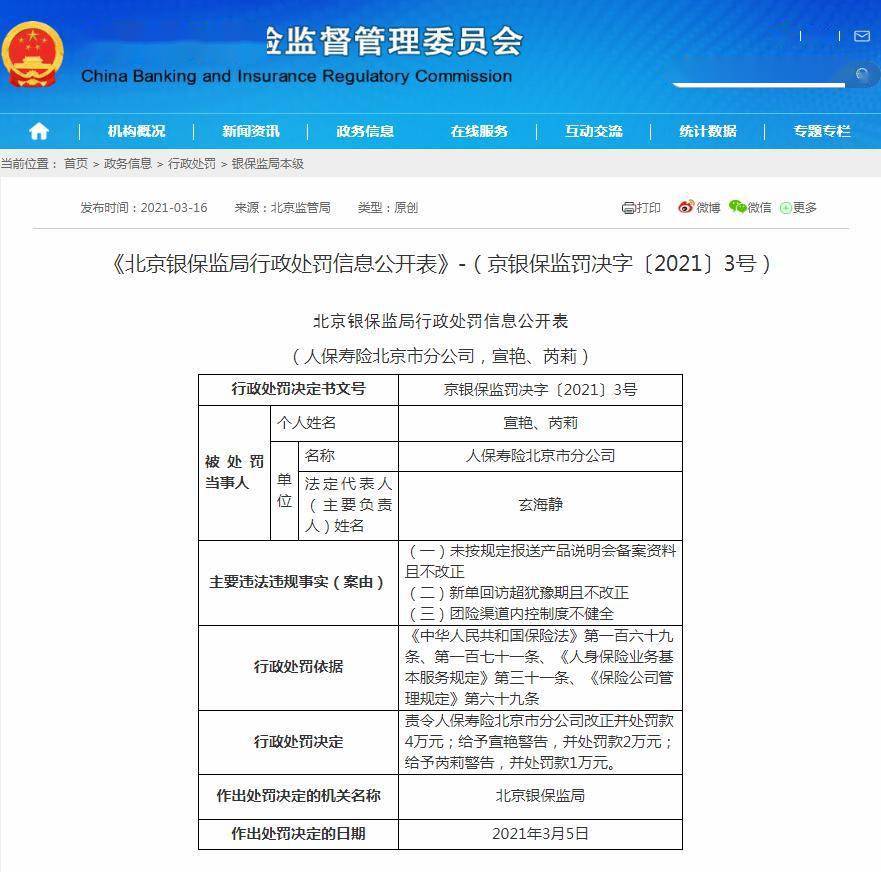The image size is (881, 872).
Task: Click the 打印 print link
Action: coord(648,208)
